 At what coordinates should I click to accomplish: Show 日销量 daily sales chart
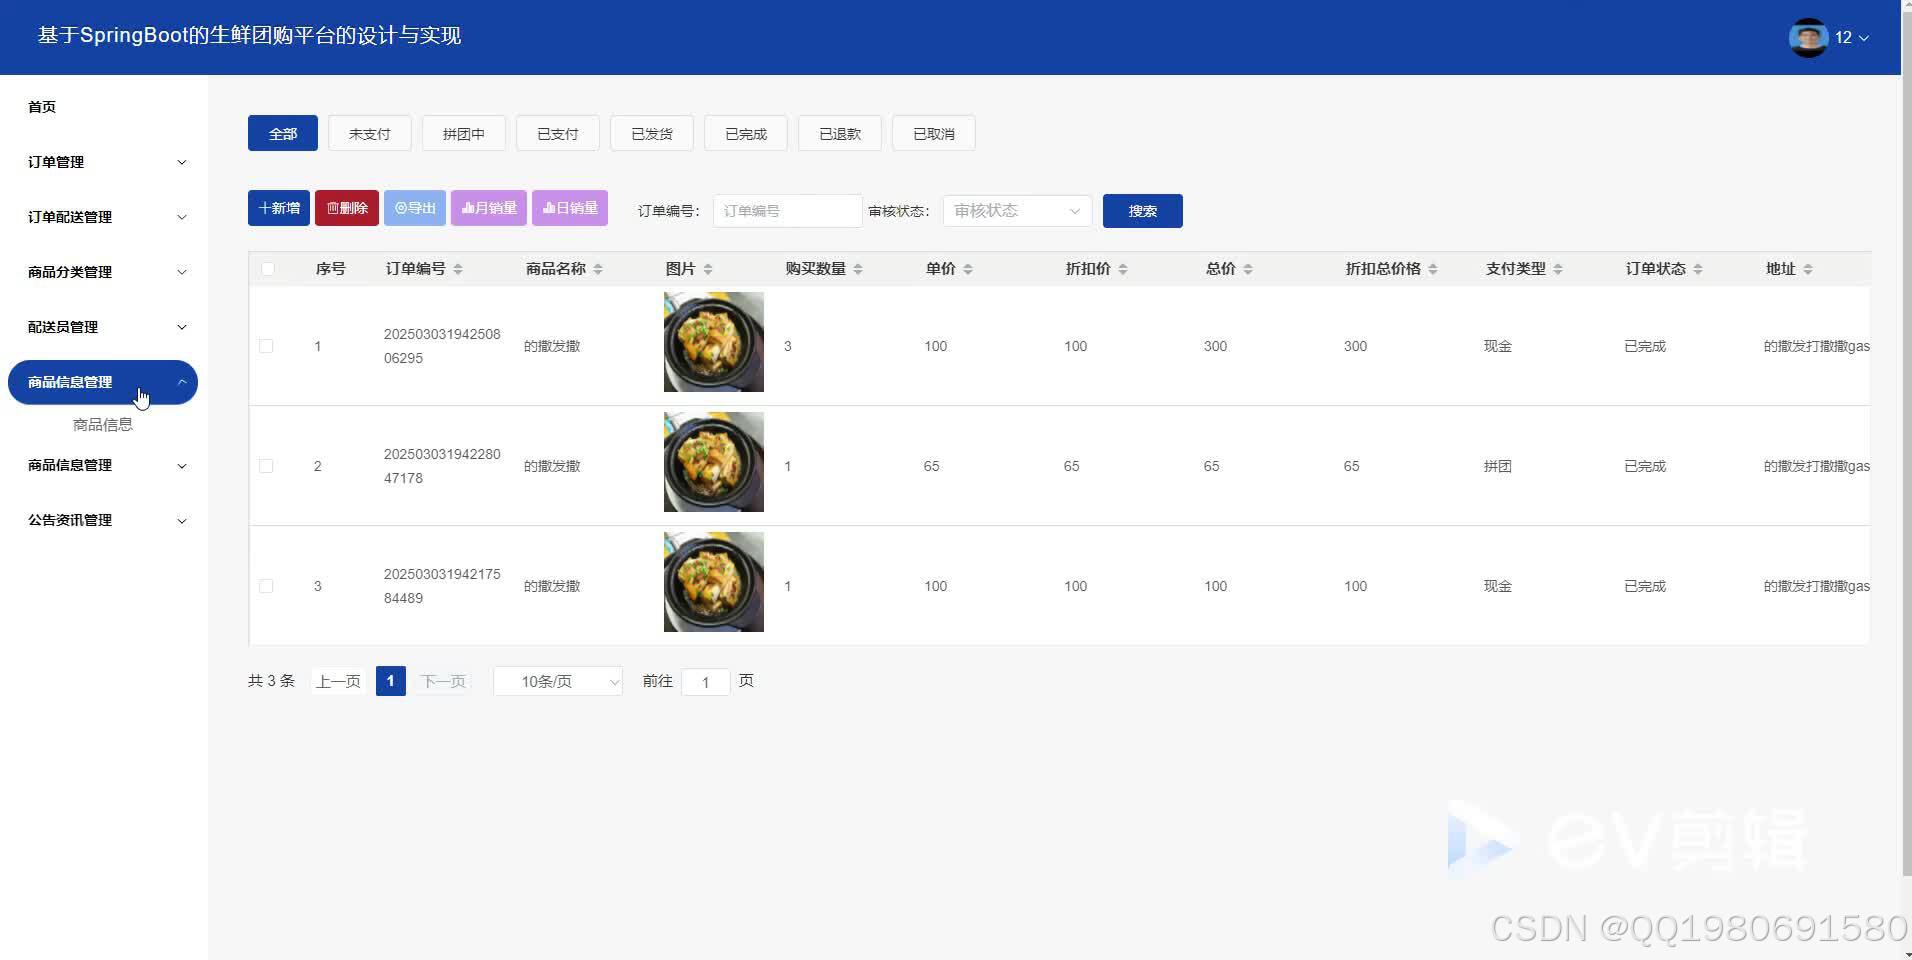(x=570, y=208)
